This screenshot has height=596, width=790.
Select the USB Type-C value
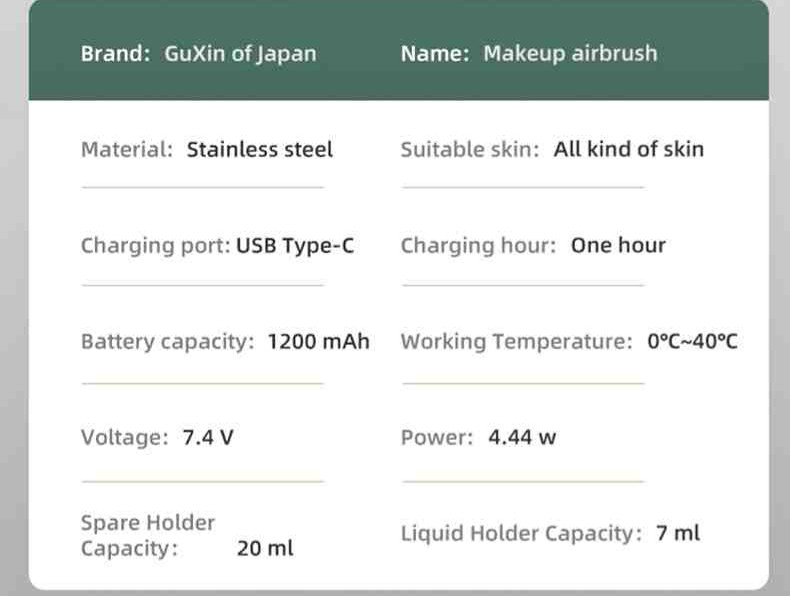(x=295, y=246)
